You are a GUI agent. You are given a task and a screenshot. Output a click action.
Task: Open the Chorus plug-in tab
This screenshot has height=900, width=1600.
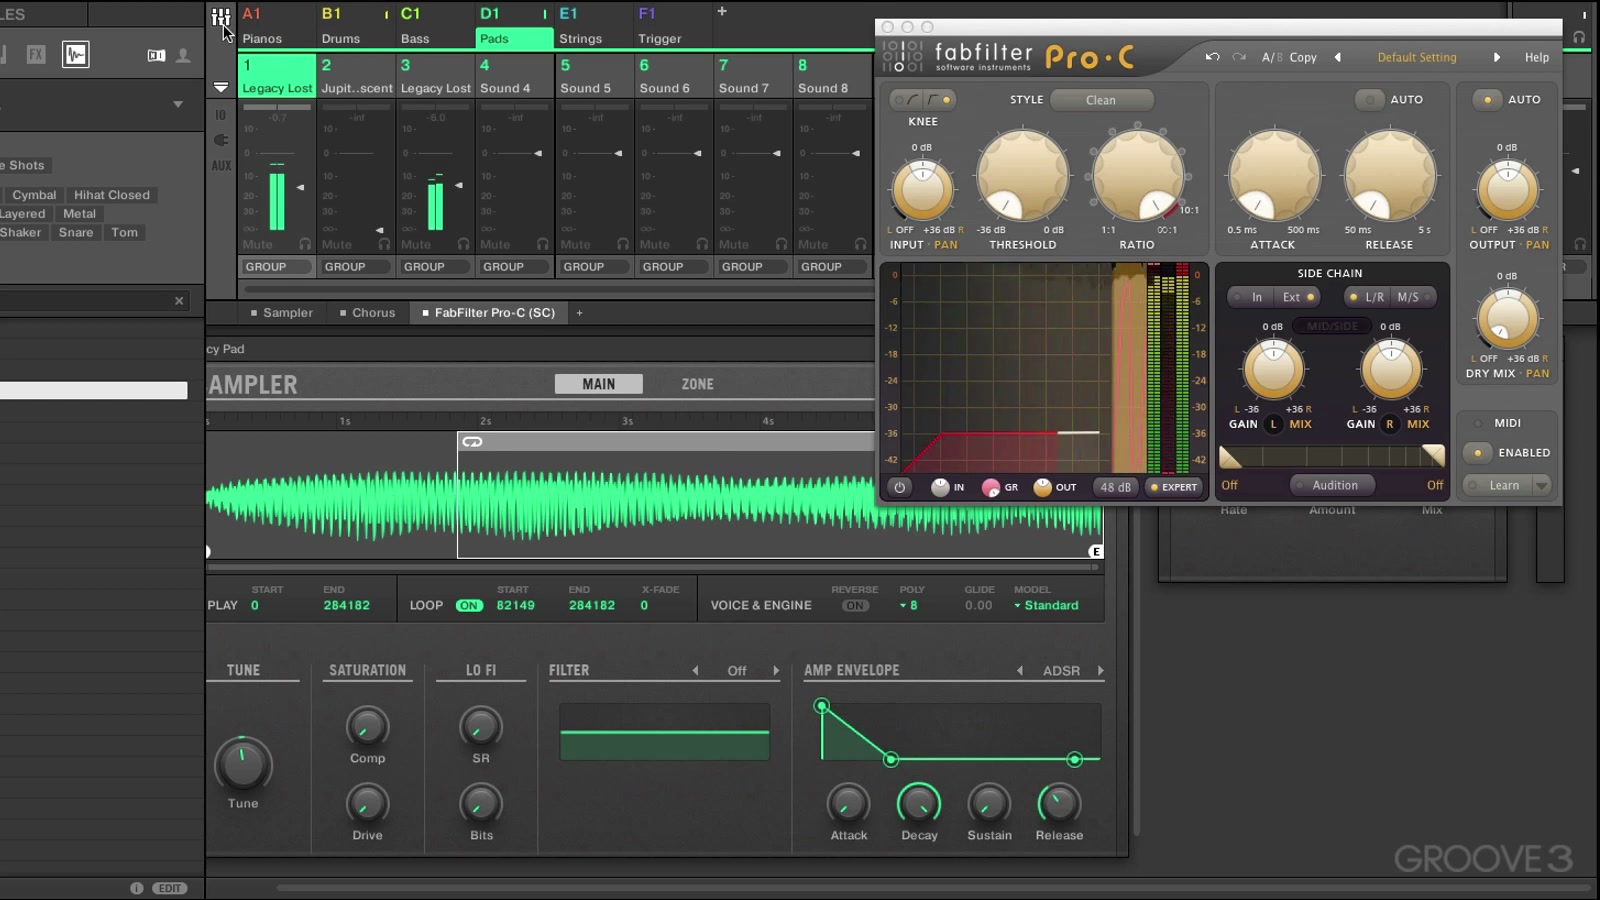point(367,313)
